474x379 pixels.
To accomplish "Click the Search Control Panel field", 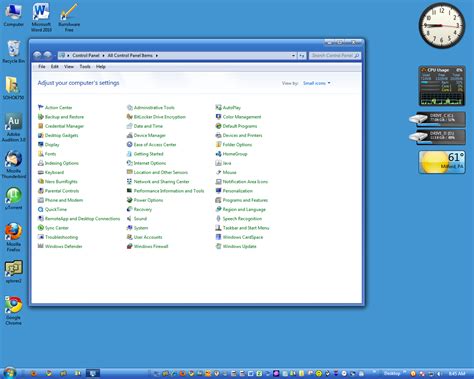I will (334, 56).
